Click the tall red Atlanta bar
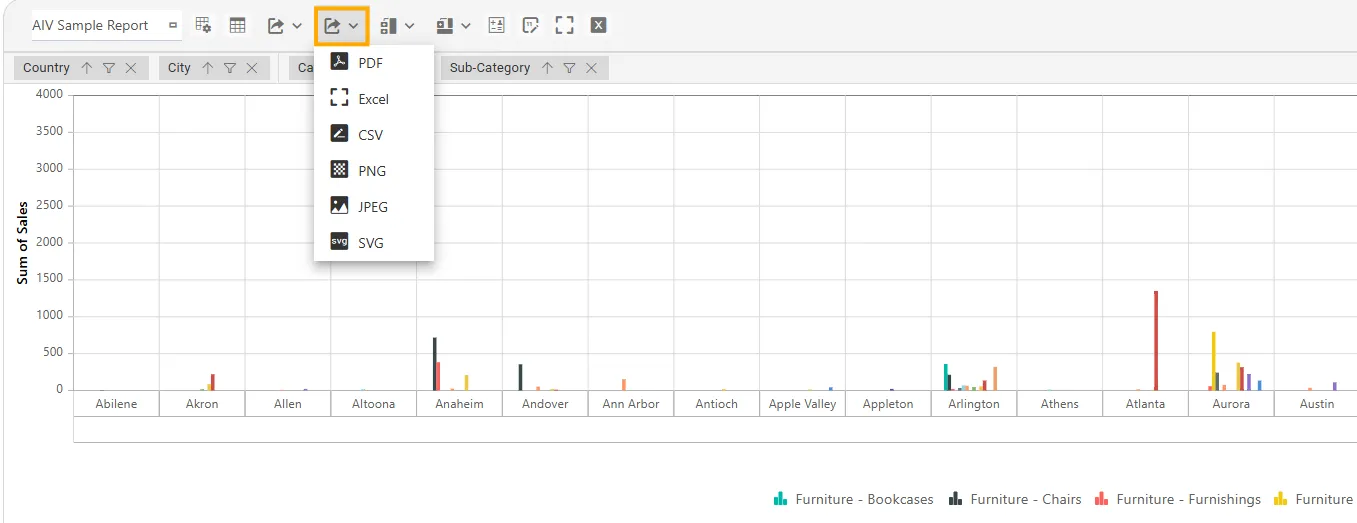This screenshot has width=1357, height=523. (x=1156, y=340)
